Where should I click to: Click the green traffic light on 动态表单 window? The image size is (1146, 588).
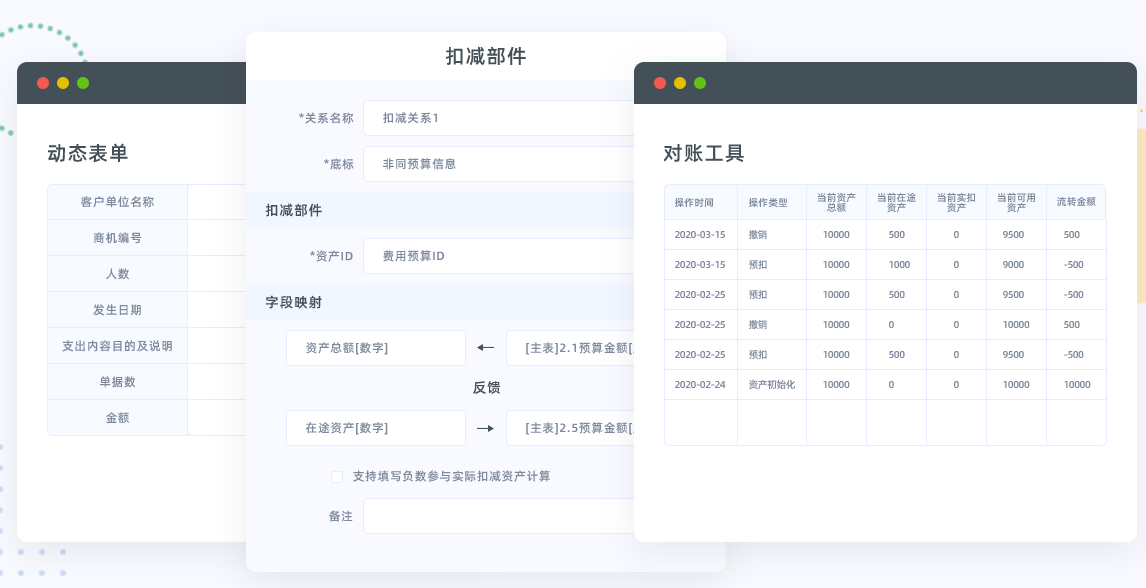click(x=83, y=83)
